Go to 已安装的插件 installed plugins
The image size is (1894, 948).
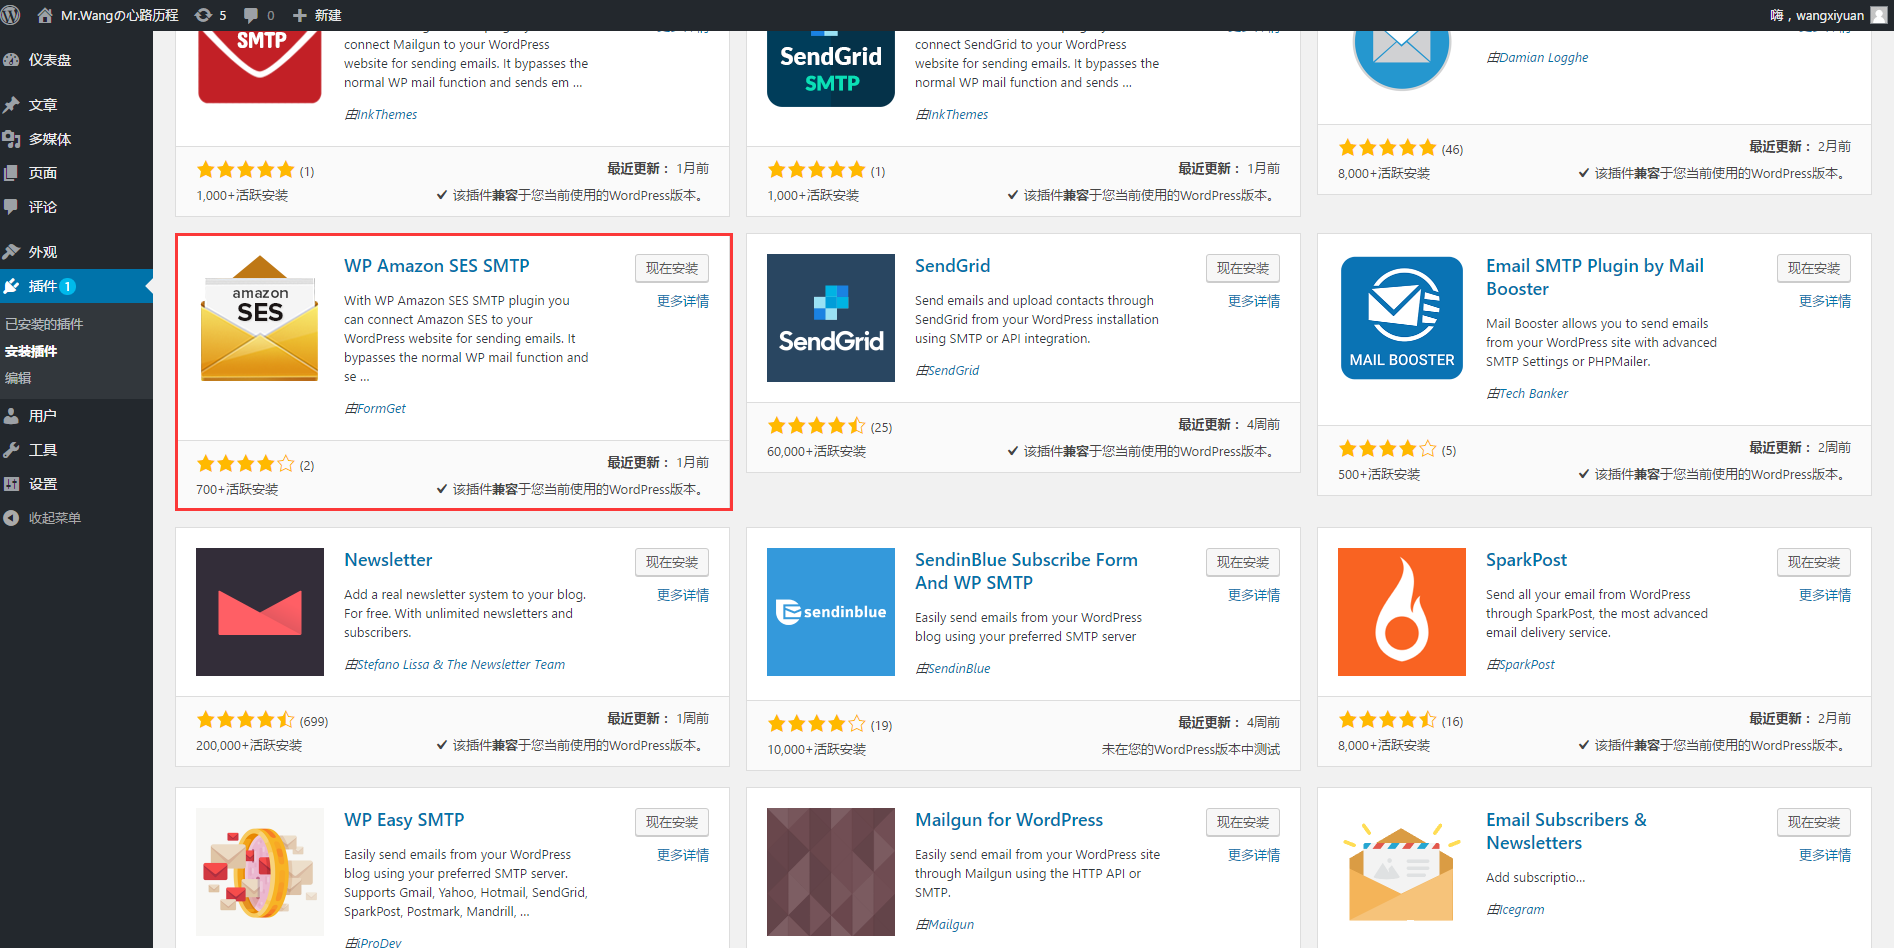[x=44, y=324]
